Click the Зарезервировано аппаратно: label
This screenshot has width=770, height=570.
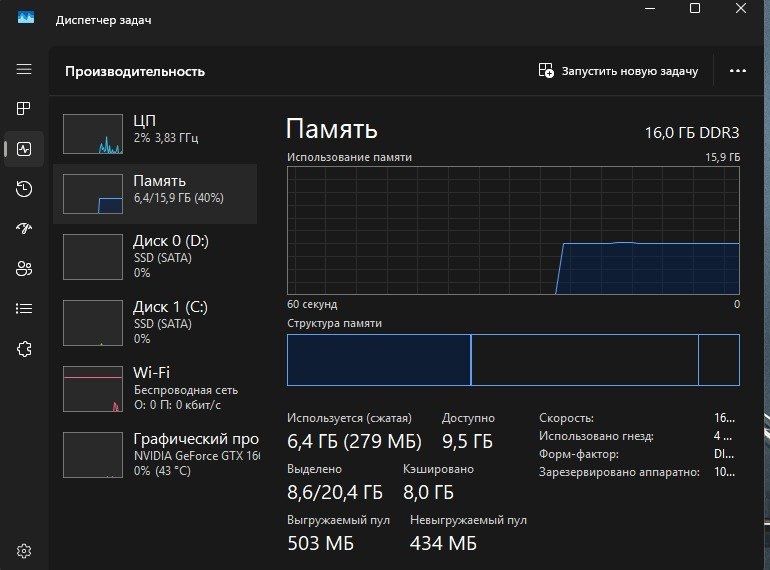coord(619,472)
